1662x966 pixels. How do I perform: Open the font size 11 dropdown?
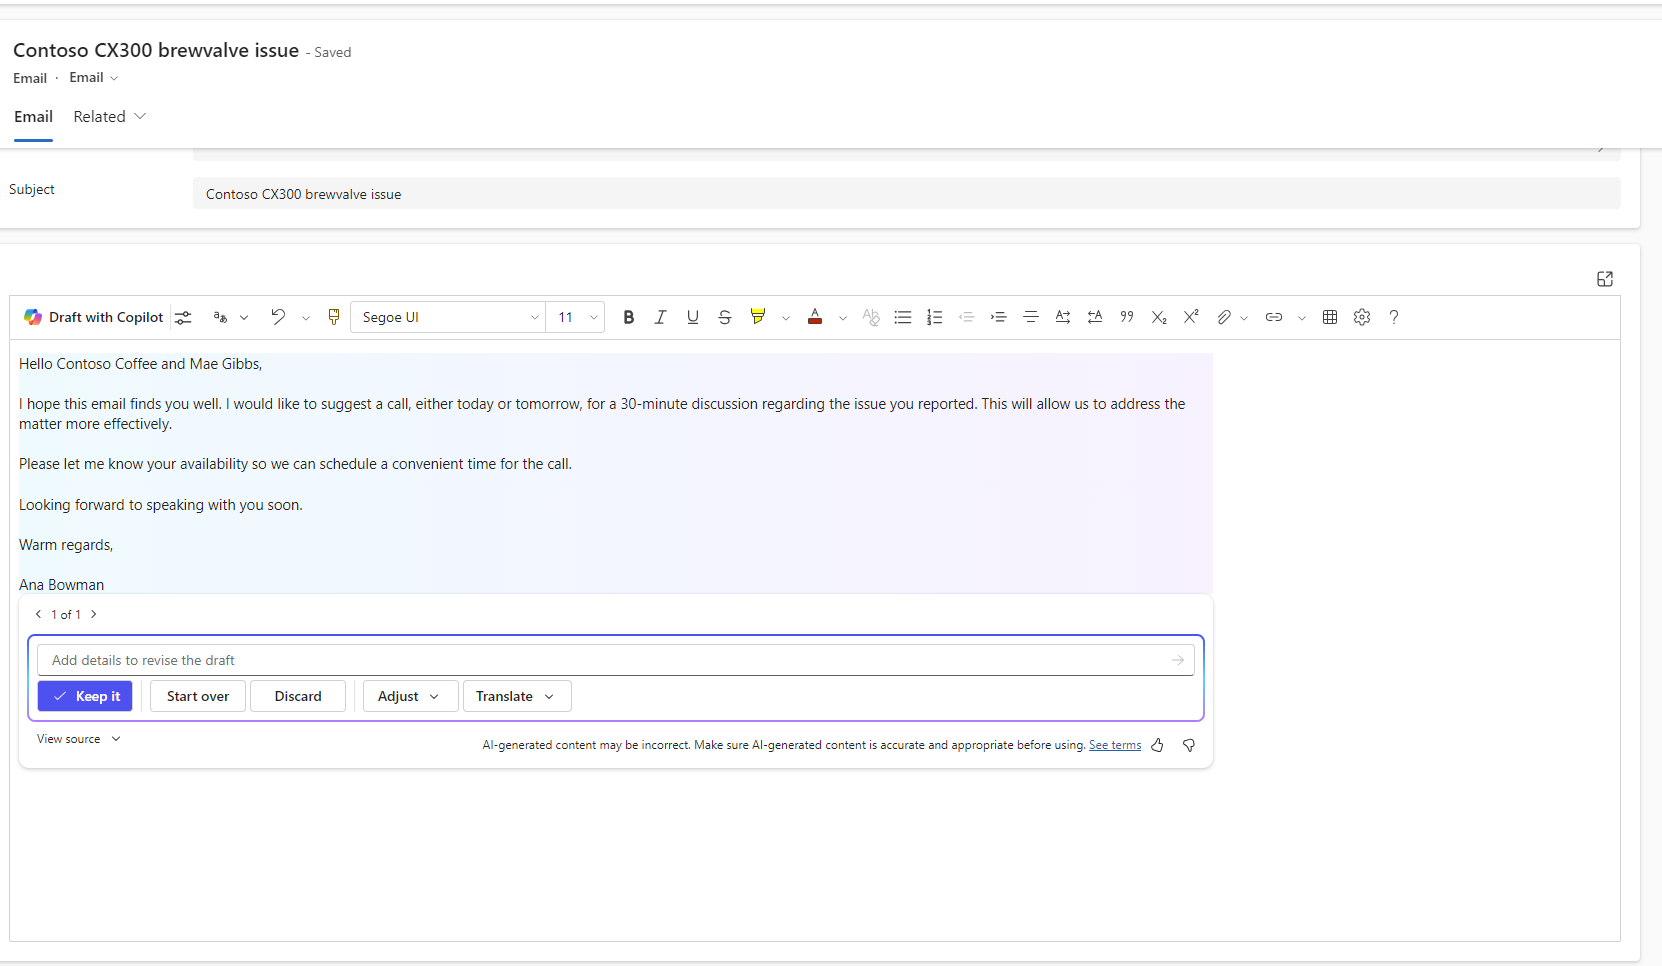pyautogui.click(x=576, y=317)
